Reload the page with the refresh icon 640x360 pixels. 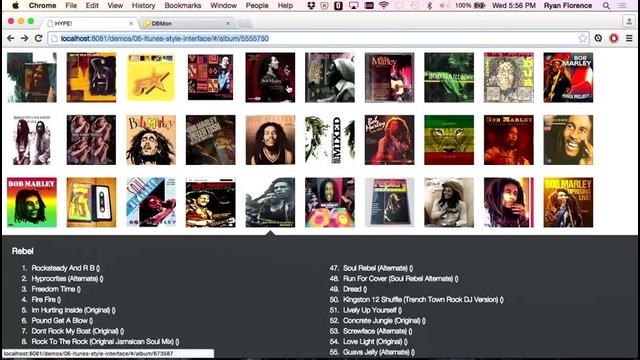(38, 38)
